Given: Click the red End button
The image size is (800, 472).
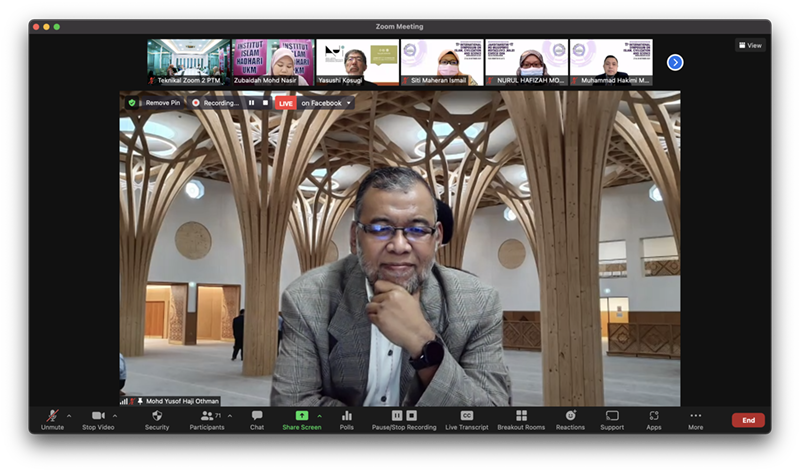Looking at the screenshot, I should 748,420.
